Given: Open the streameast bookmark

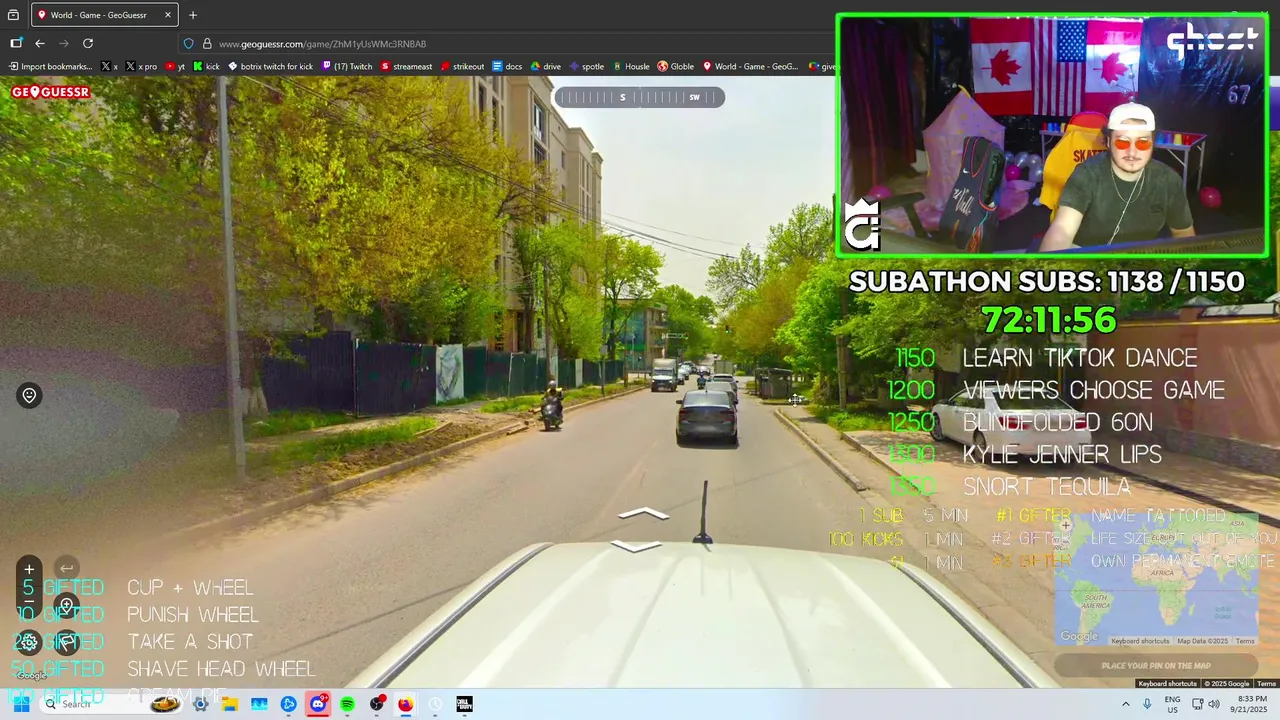Looking at the screenshot, I should point(406,67).
